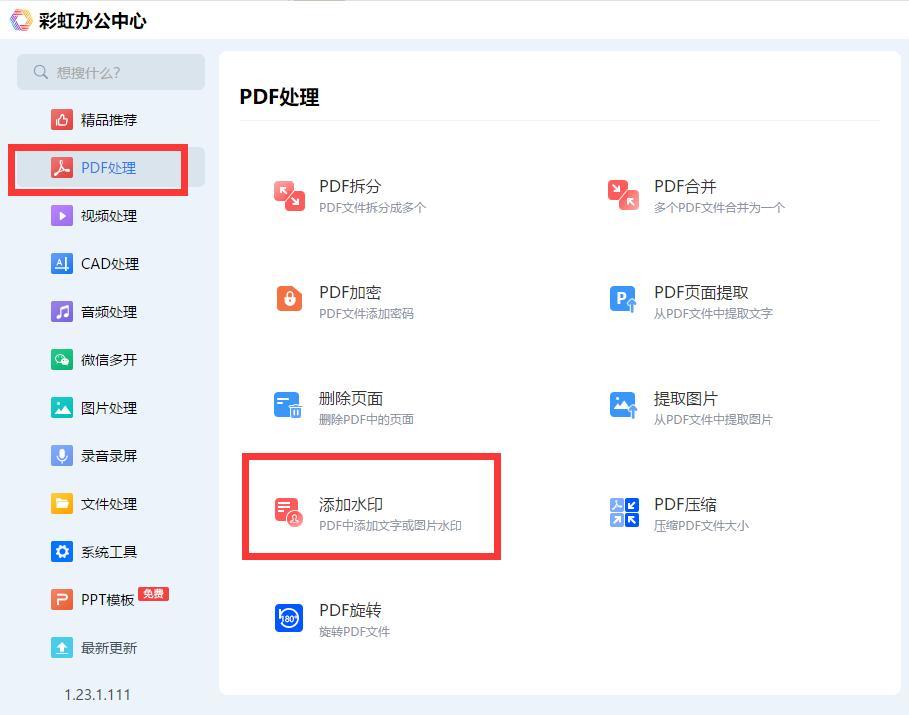Click the 最新更新 upload arrow icon
This screenshot has height=715, width=909.
click(x=62, y=648)
